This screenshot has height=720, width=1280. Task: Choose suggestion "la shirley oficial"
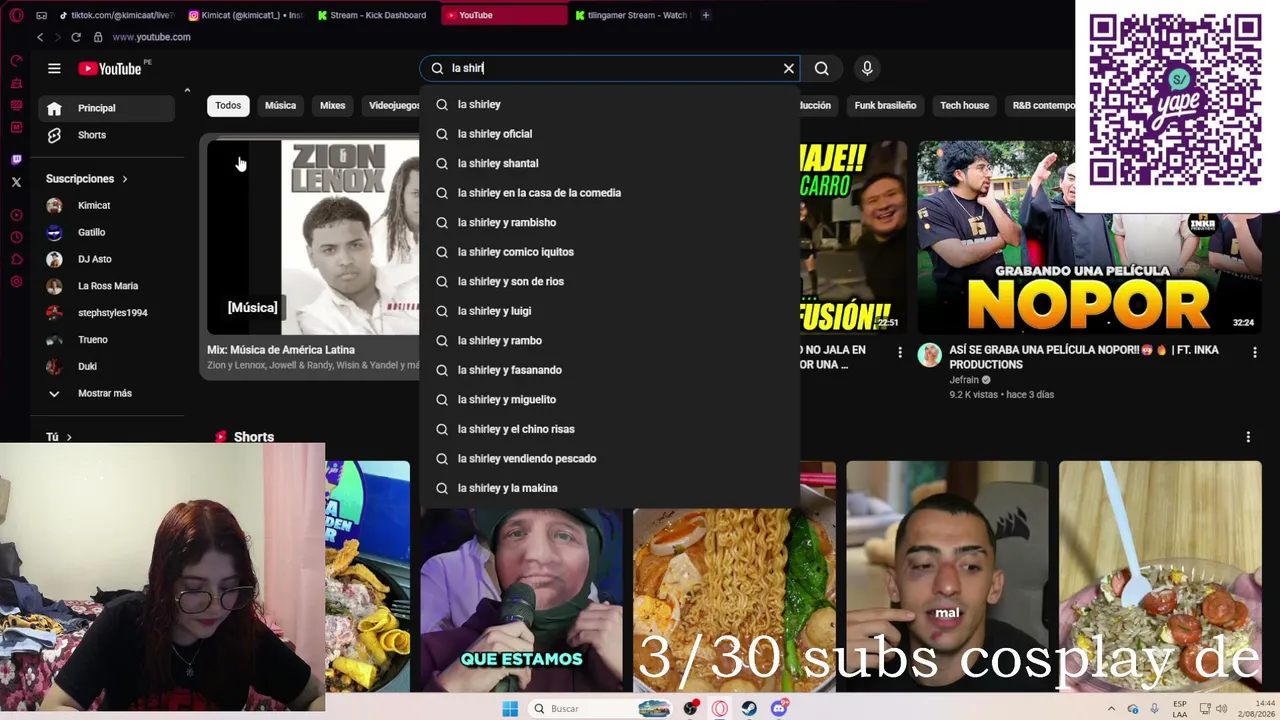[610, 134]
